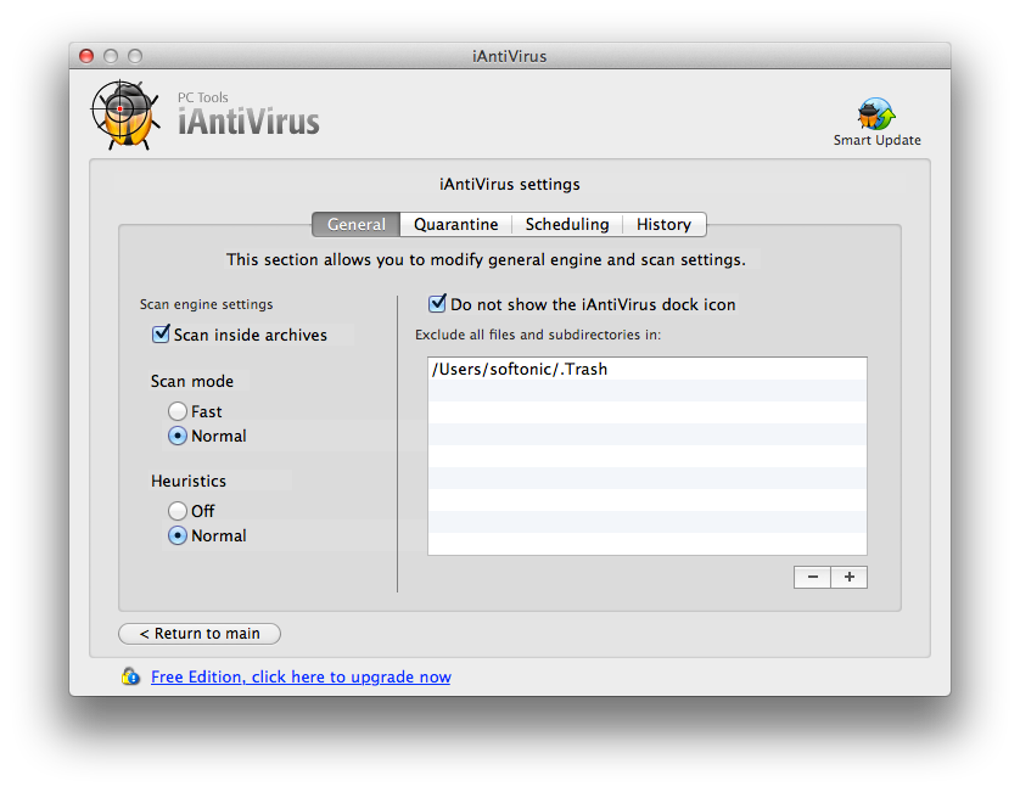
Task: Click the upgrade lock icon
Action: pos(131,676)
